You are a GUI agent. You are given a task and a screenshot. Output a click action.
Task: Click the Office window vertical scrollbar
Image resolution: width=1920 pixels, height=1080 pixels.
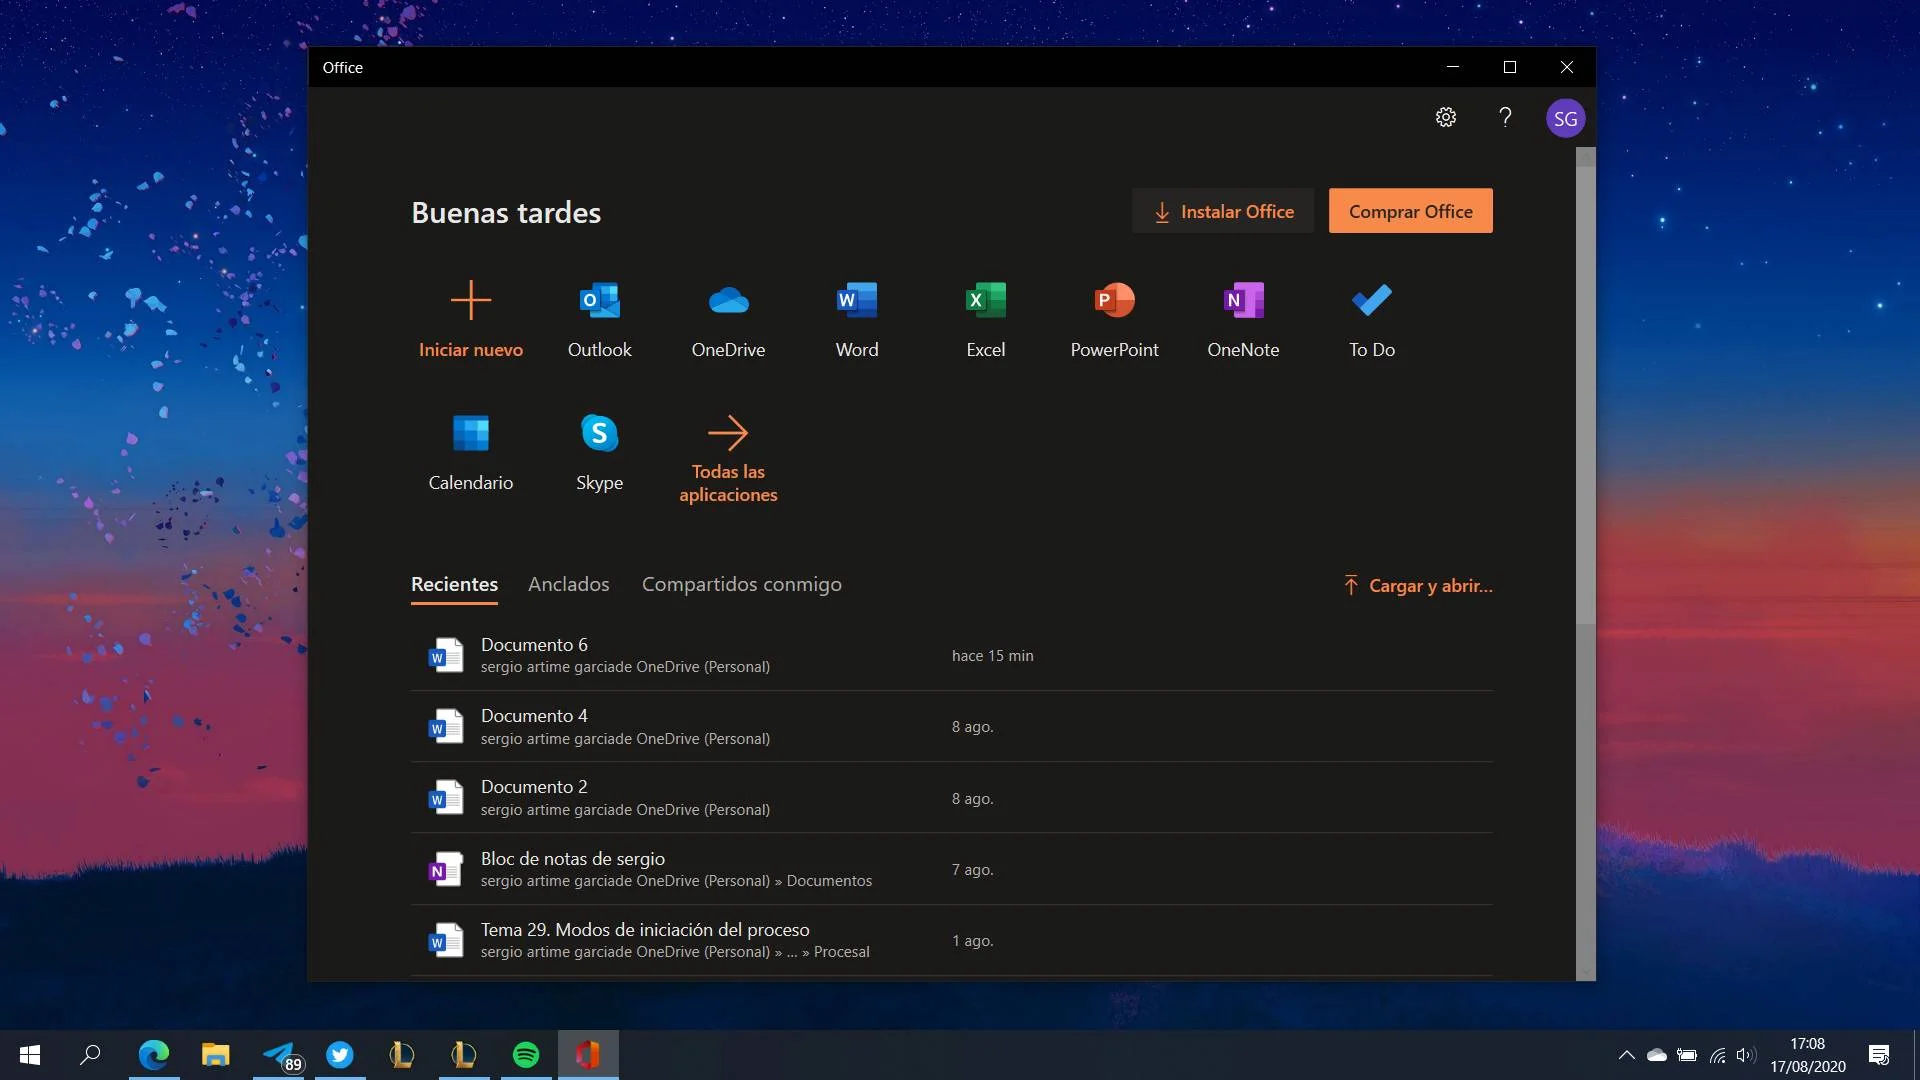pos(1586,395)
